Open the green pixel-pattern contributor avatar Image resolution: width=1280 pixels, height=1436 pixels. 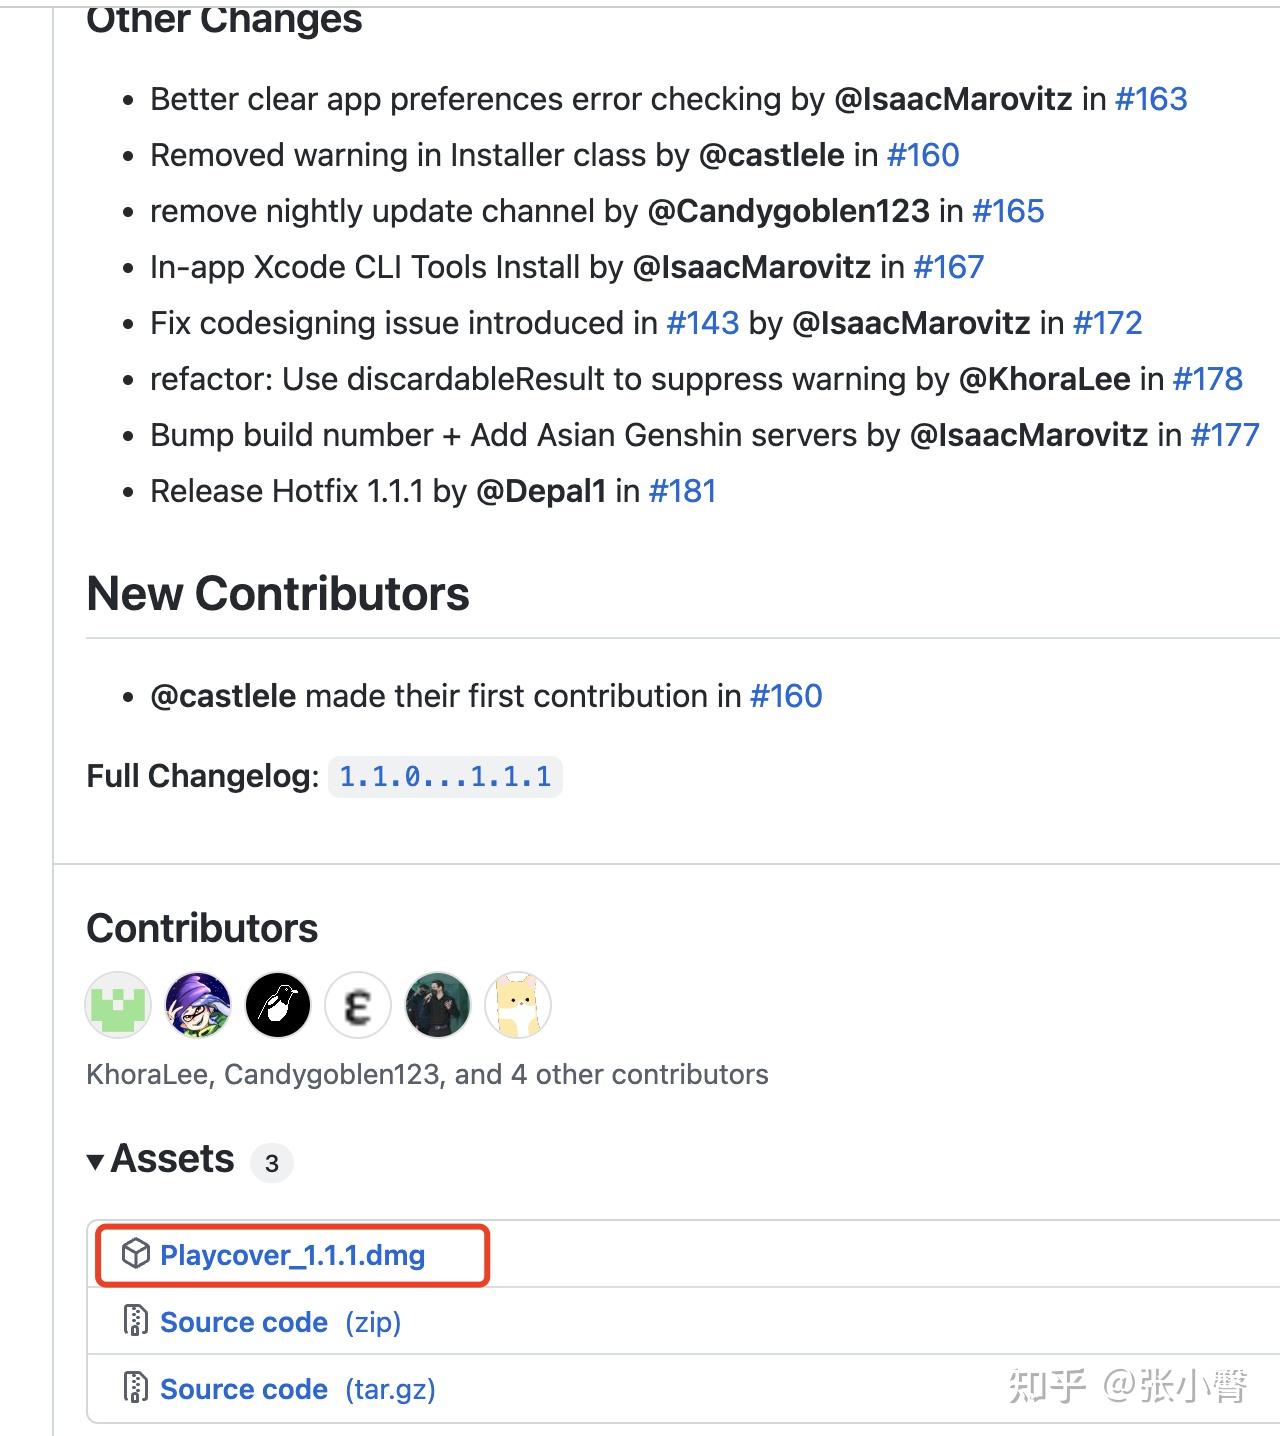[118, 1005]
